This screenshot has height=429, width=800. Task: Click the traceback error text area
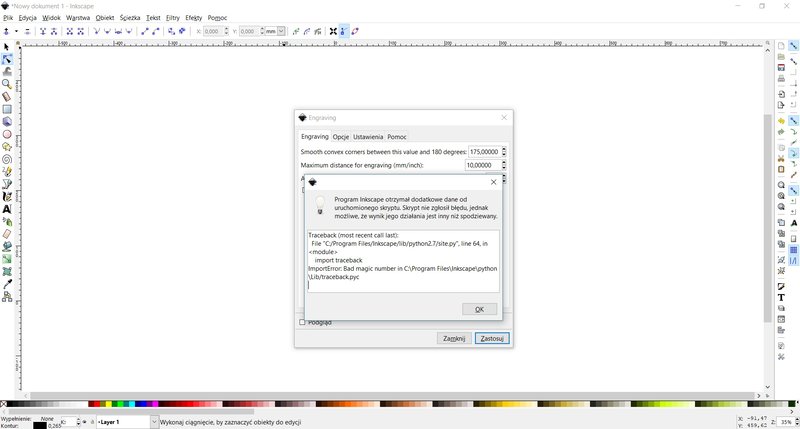click(x=403, y=261)
